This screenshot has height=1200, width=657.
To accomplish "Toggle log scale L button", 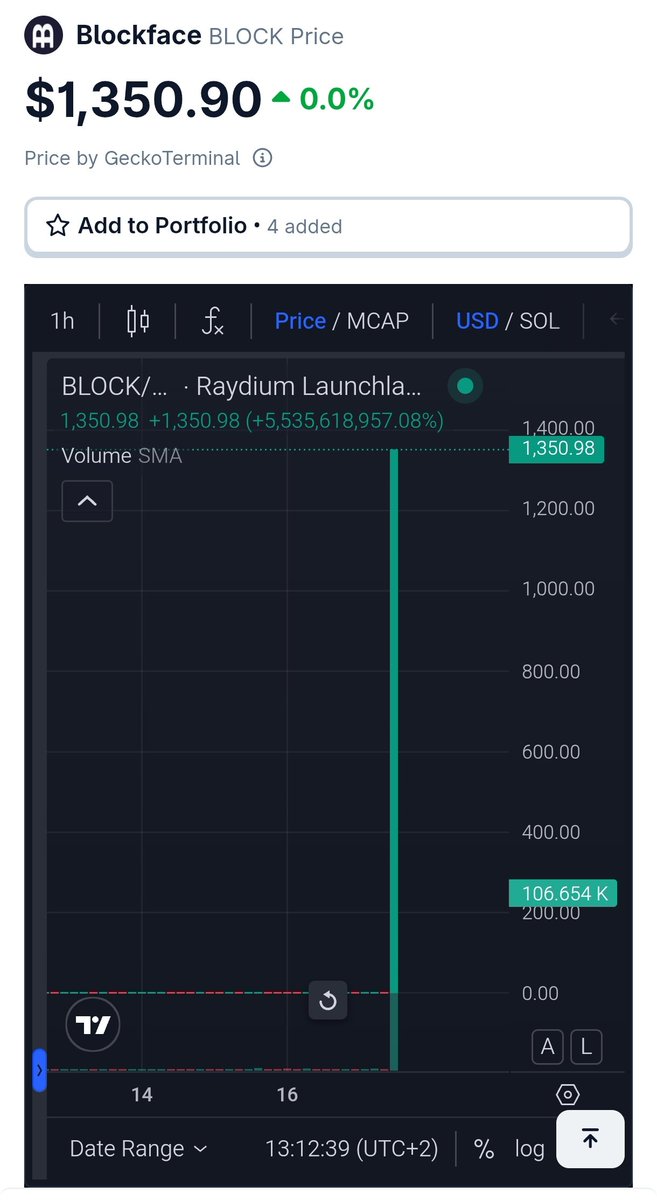I will coord(586,1047).
